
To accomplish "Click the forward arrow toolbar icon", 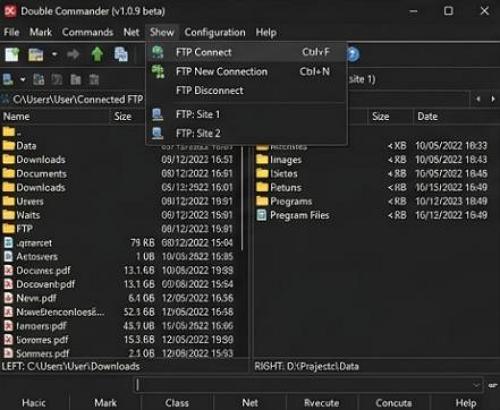I will coord(73,54).
